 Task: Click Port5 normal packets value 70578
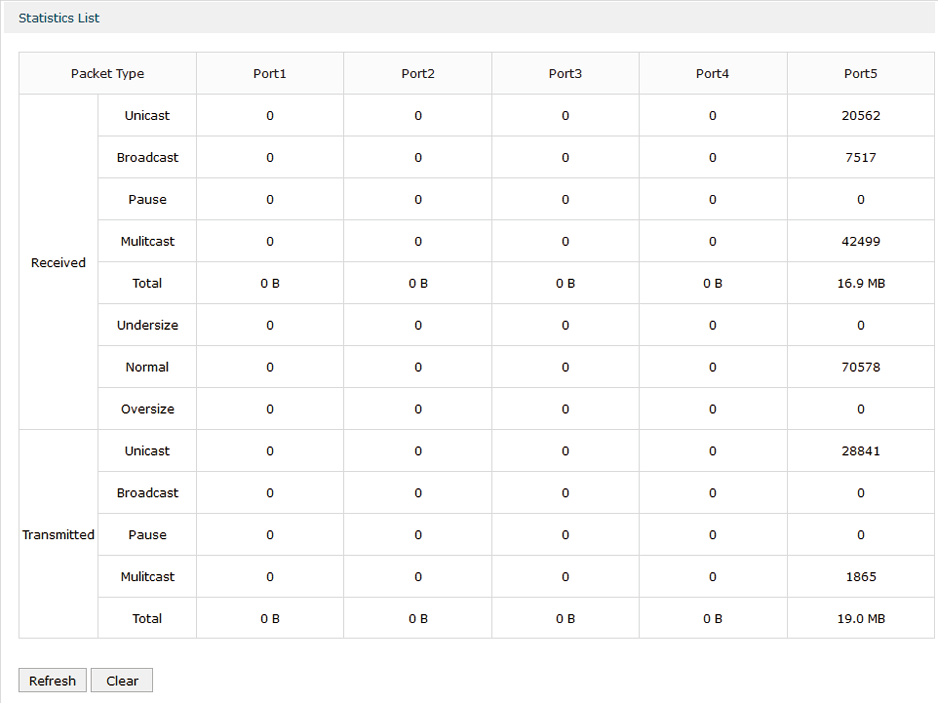[x=861, y=367]
